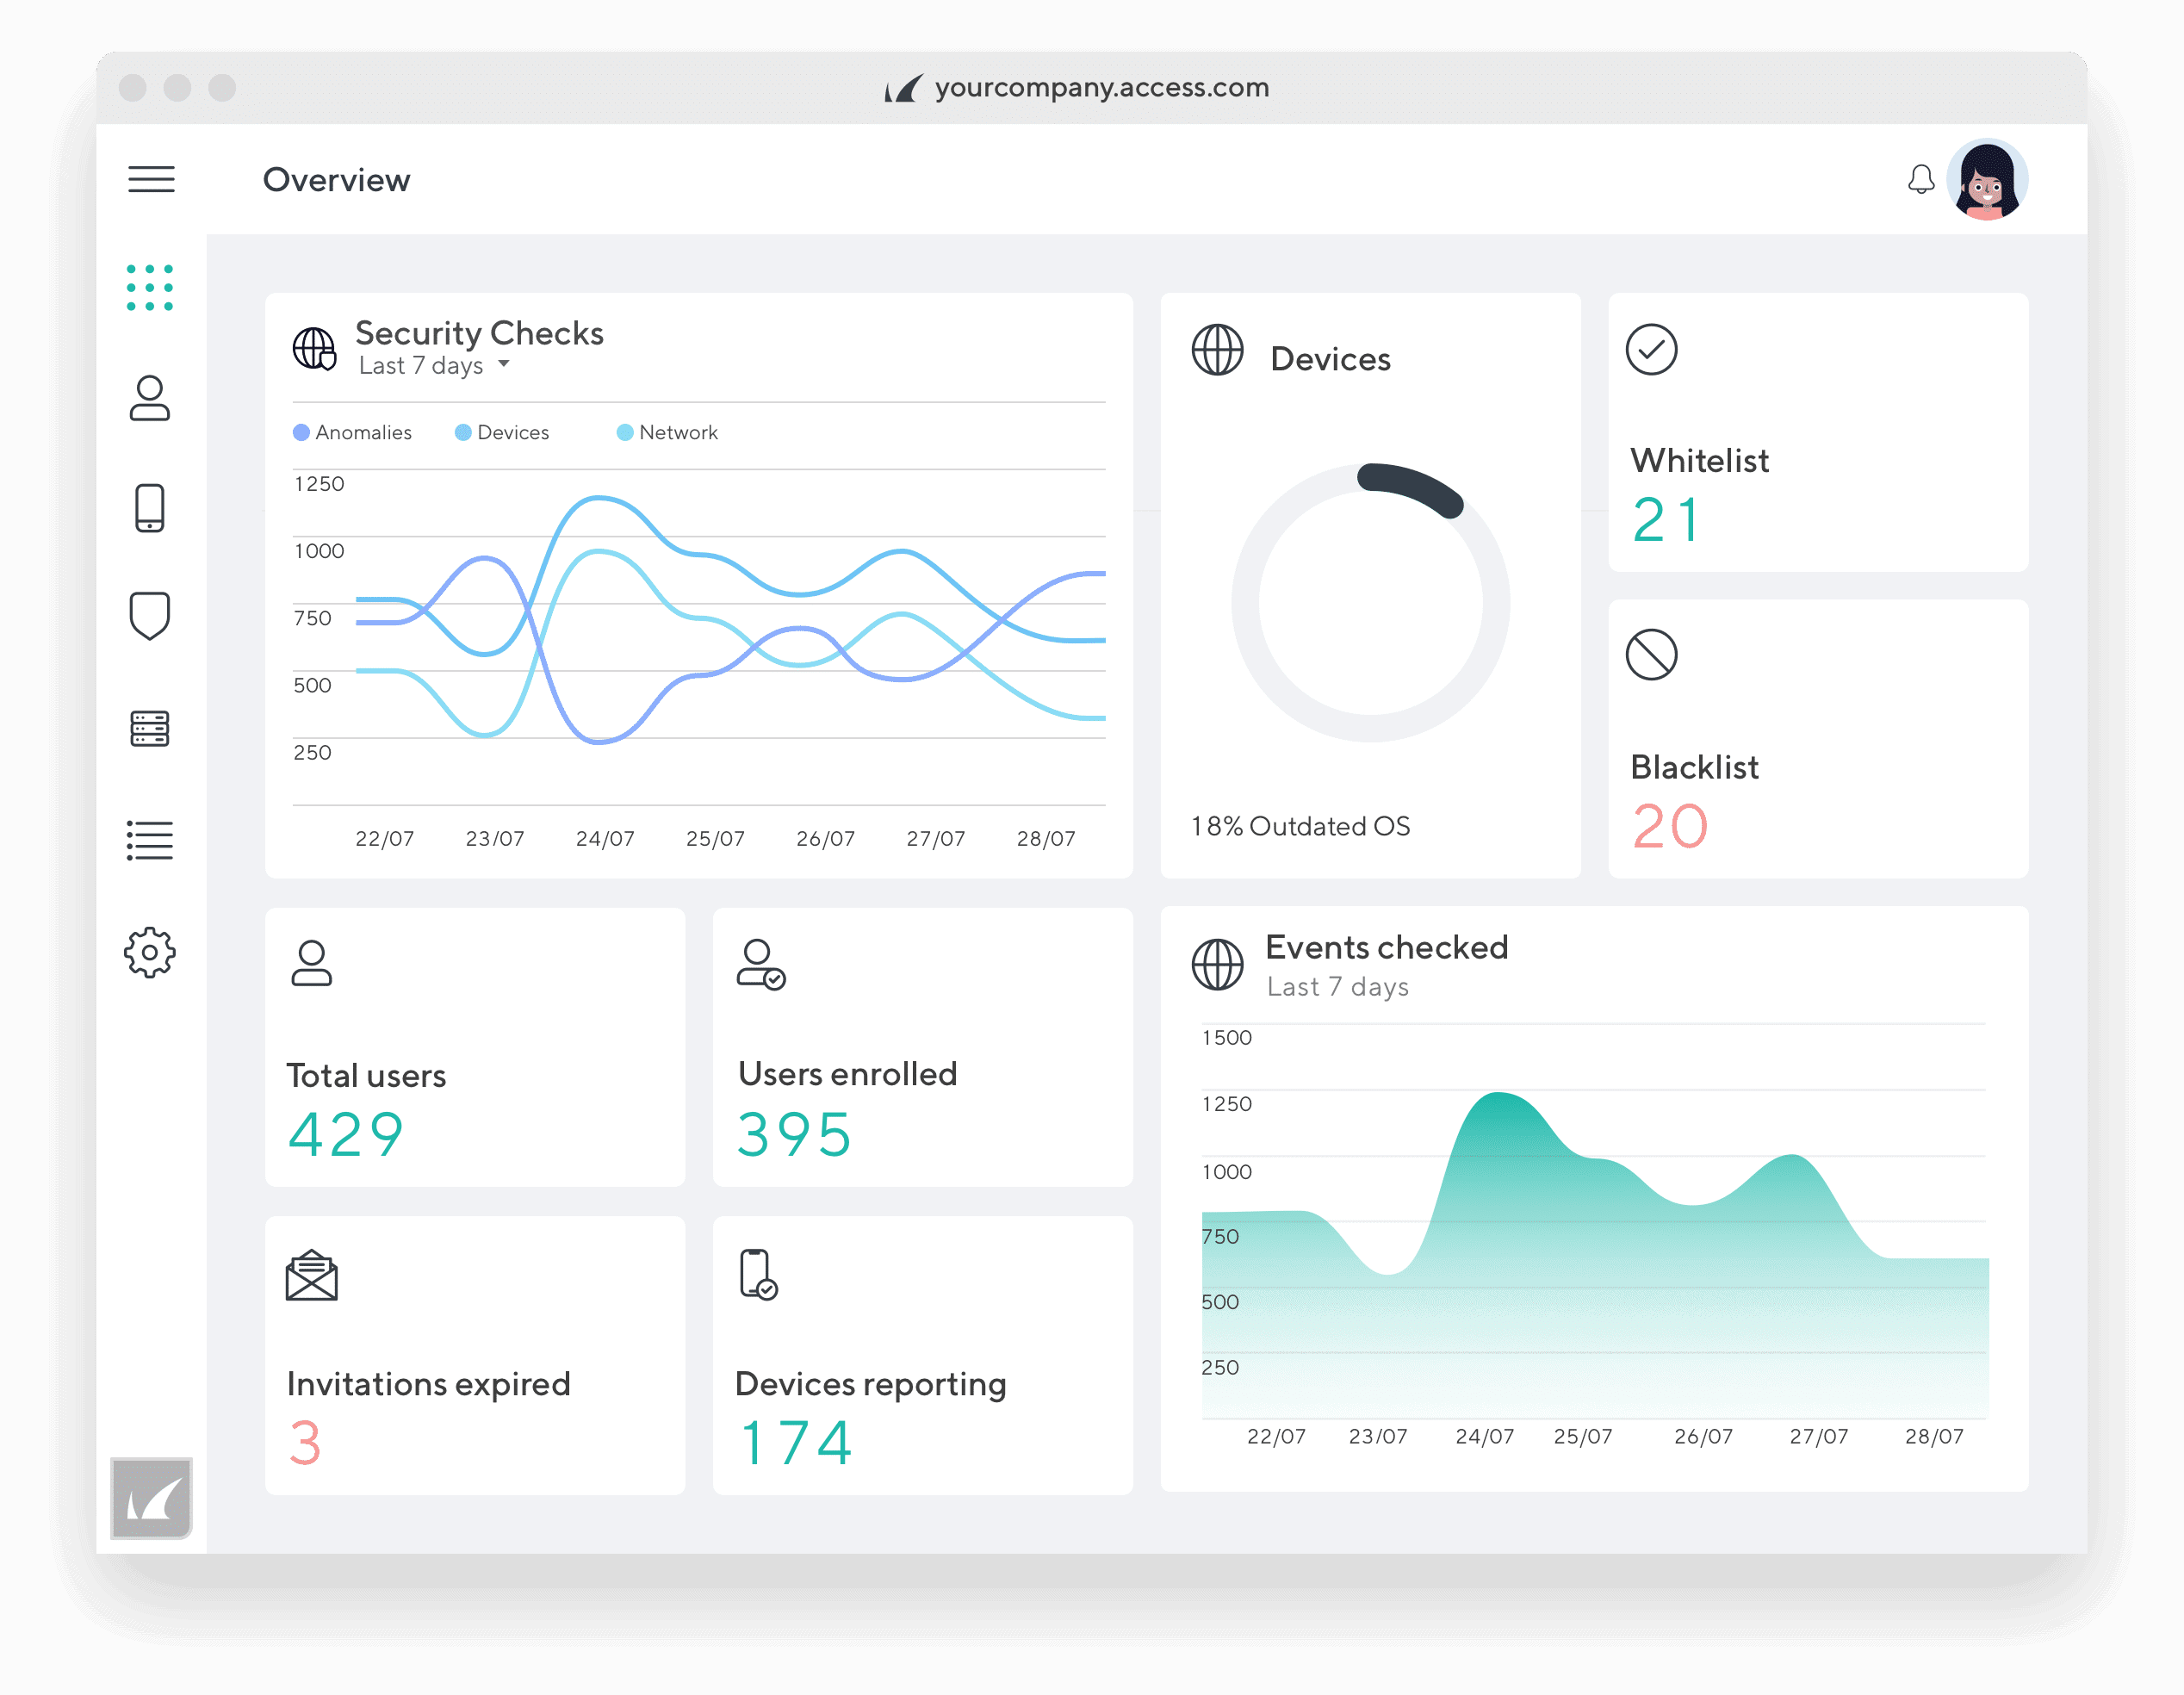Click the Invitations expired label

(428, 1384)
